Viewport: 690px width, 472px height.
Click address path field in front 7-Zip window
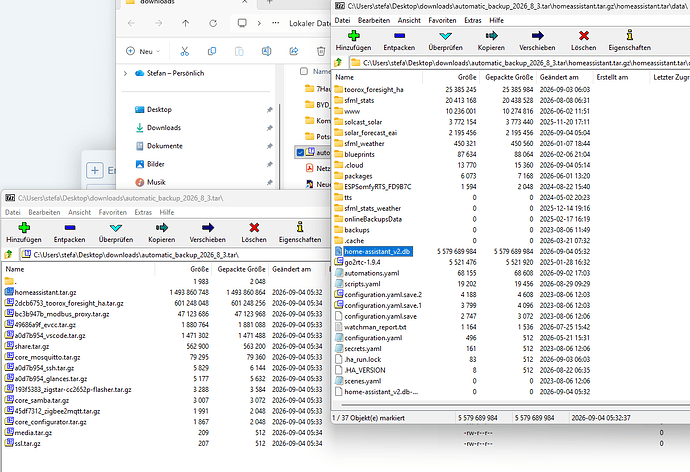coord(519,63)
